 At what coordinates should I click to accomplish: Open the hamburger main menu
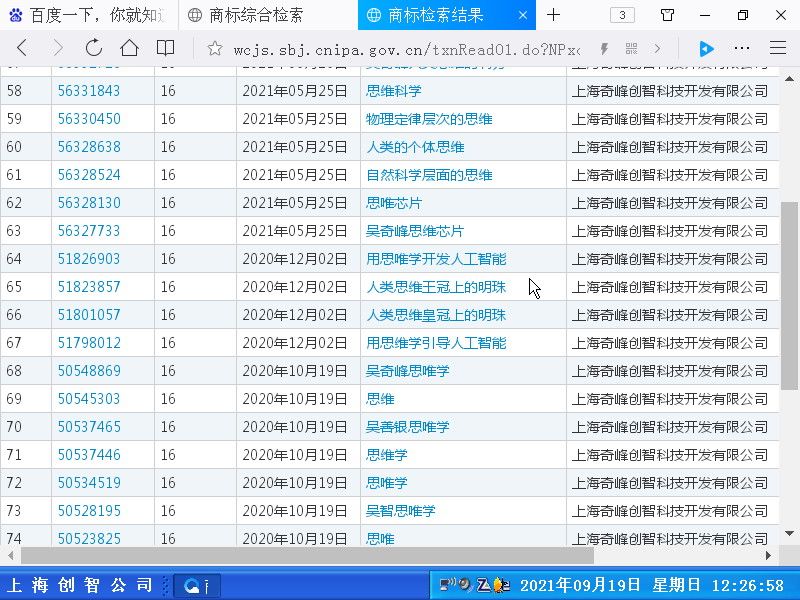pos(777,48)
